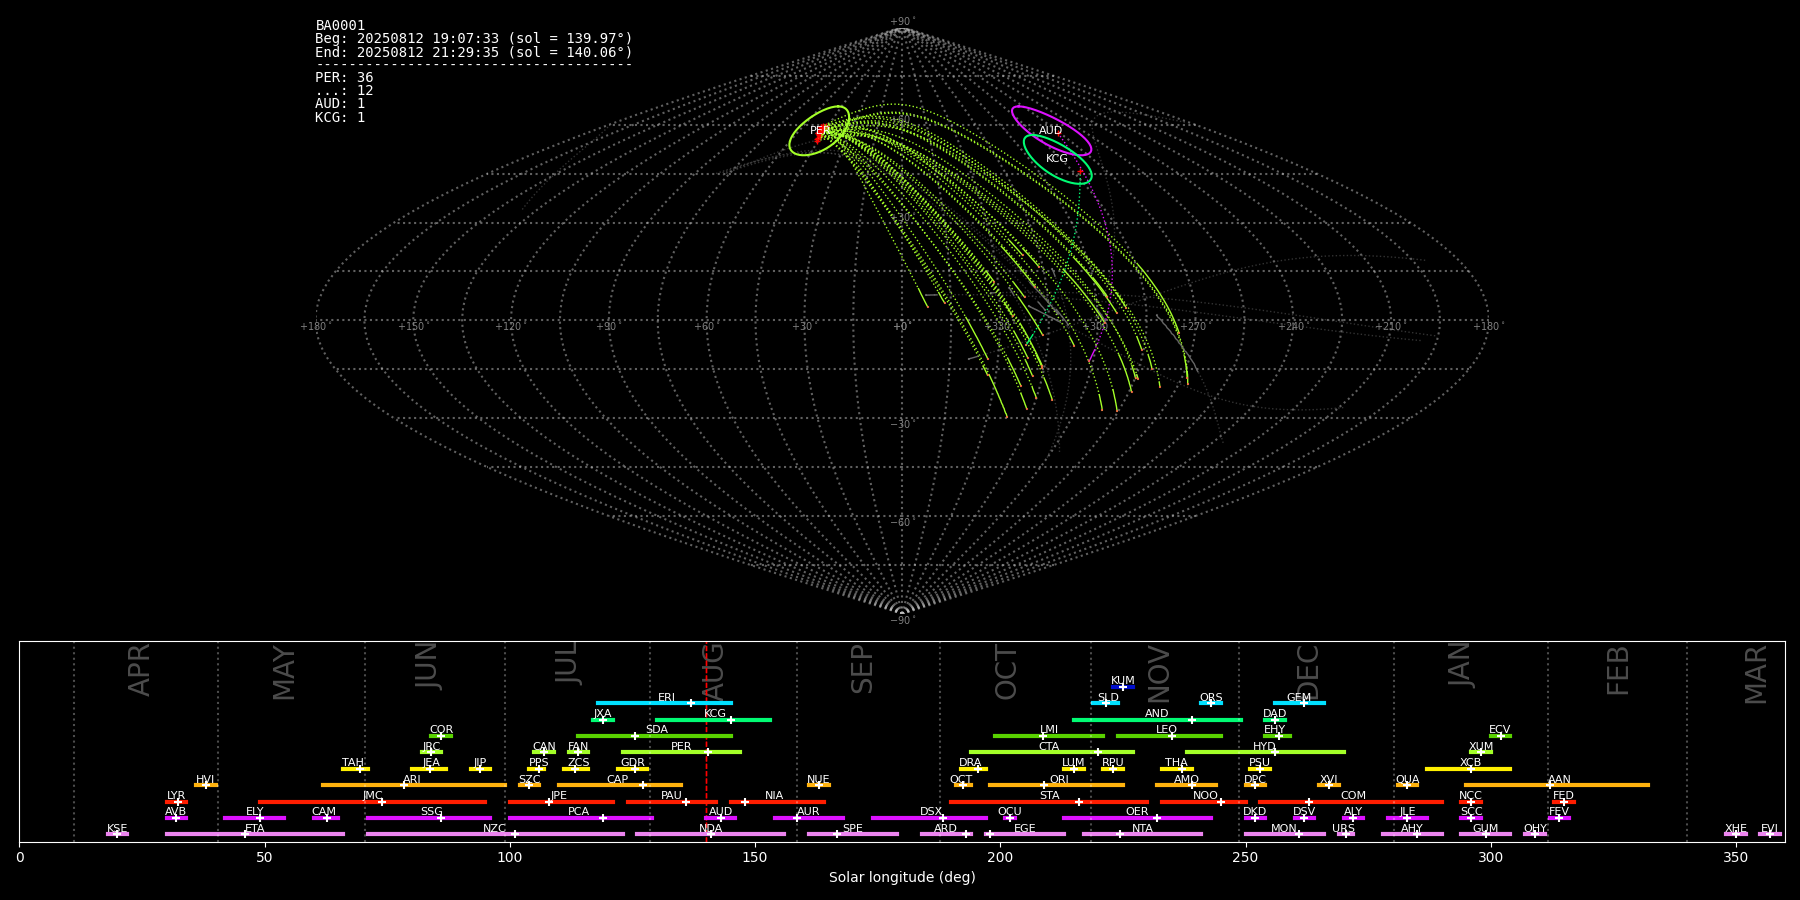The height and width of the screenshot is (900, 1800).
Task: Click the DEC month label
Action: 1308,672
